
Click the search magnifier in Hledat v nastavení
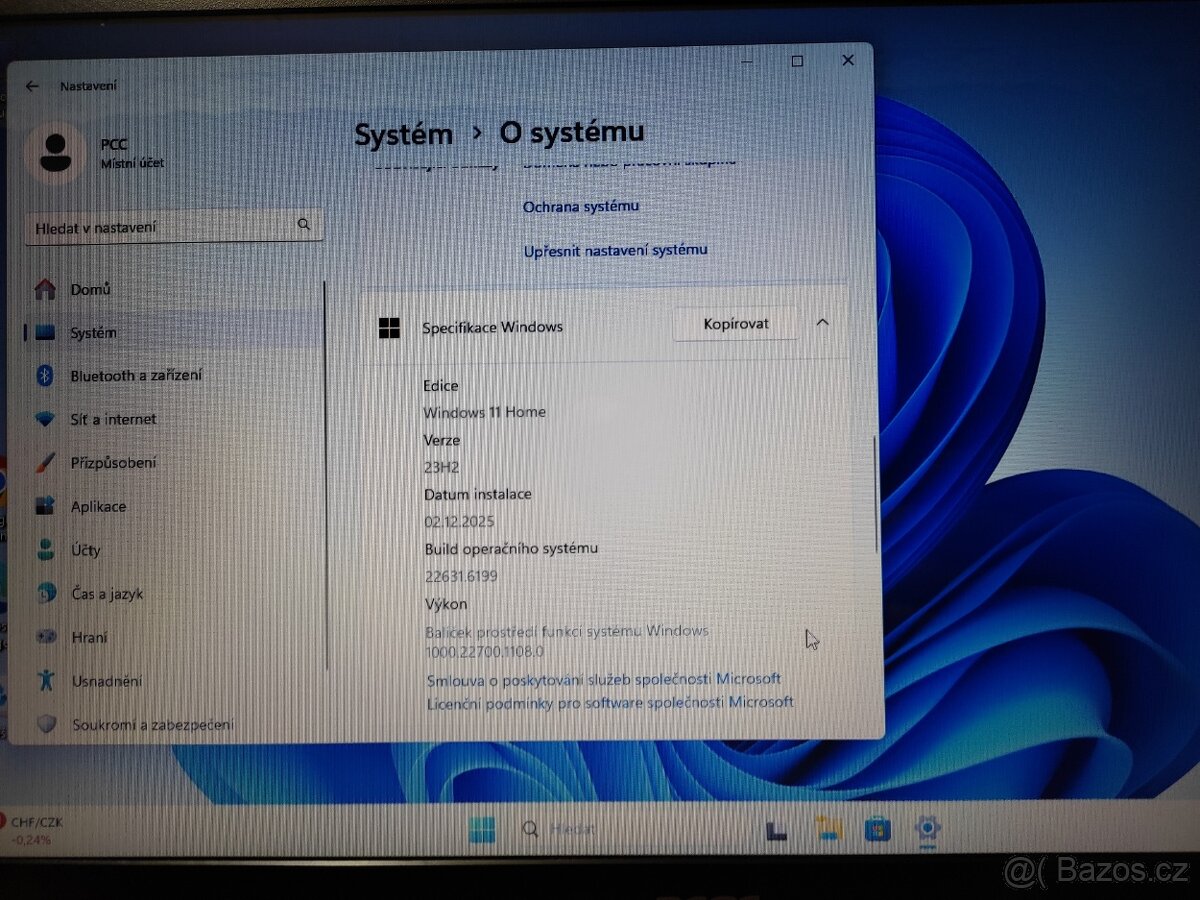(x=304, y=225)
